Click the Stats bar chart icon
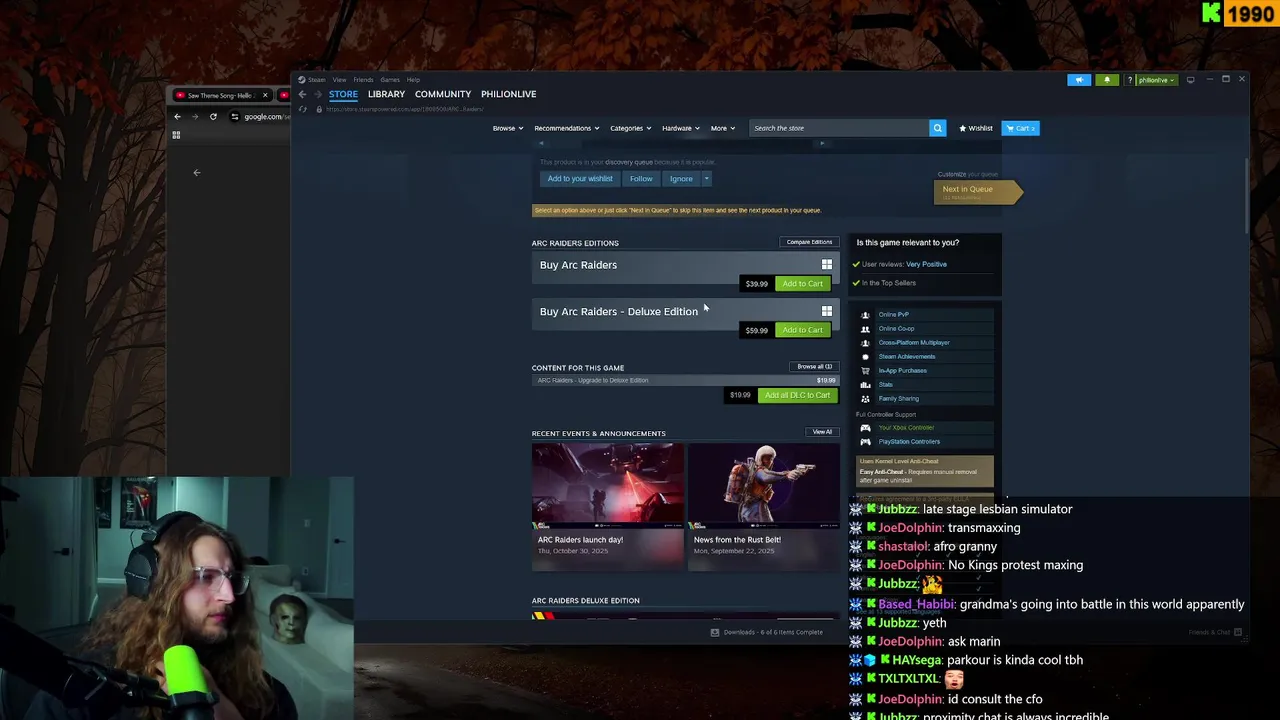1280x720 pixels. coord(866,385)
